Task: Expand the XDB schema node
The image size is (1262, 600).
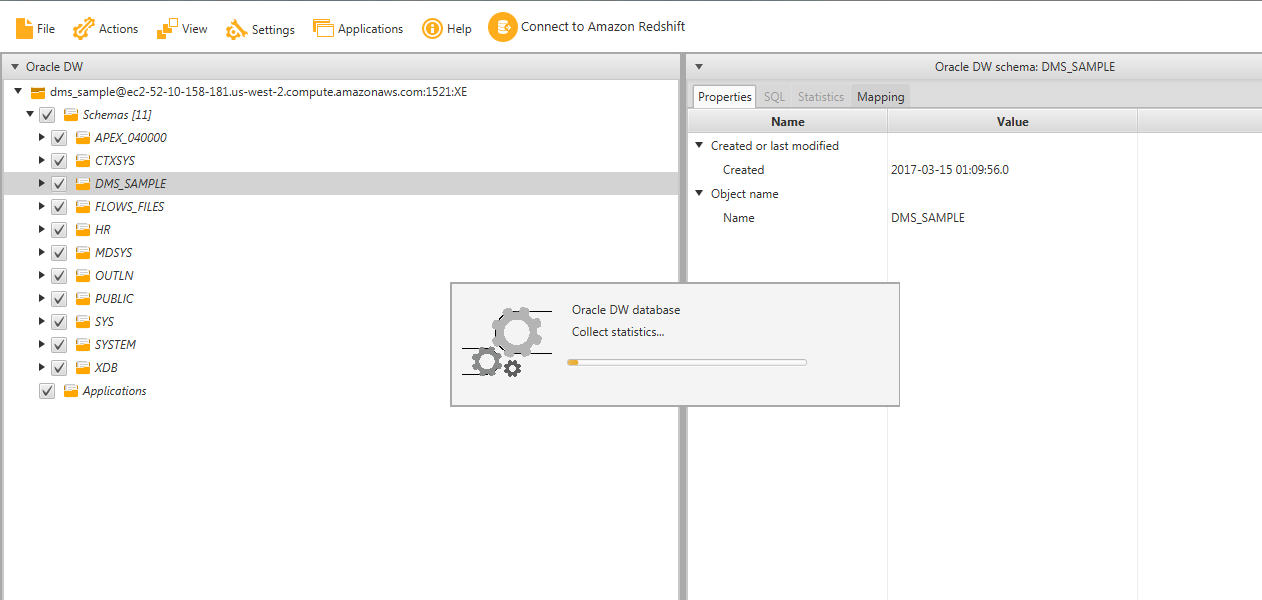Action: click(x=42, y=367)
